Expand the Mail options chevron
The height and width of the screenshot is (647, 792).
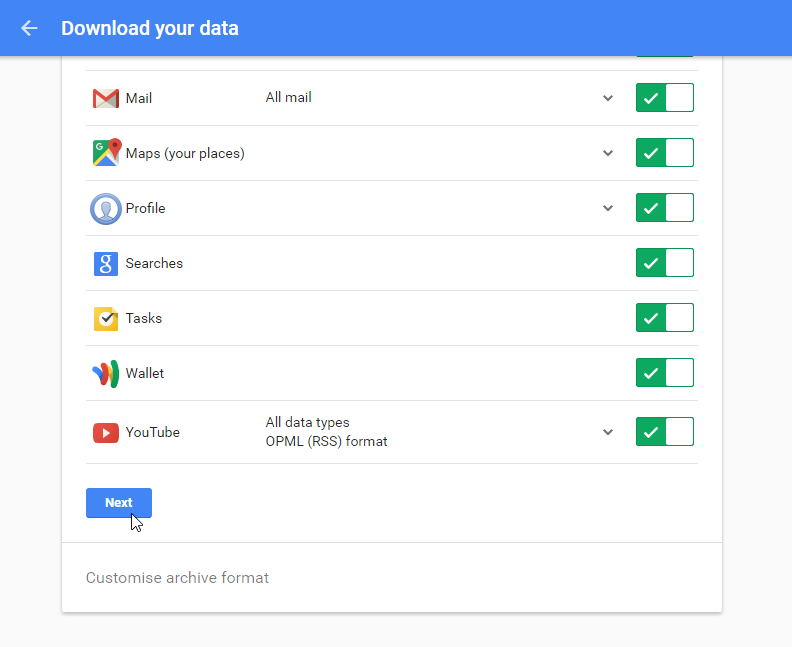(x=608, y=98)
